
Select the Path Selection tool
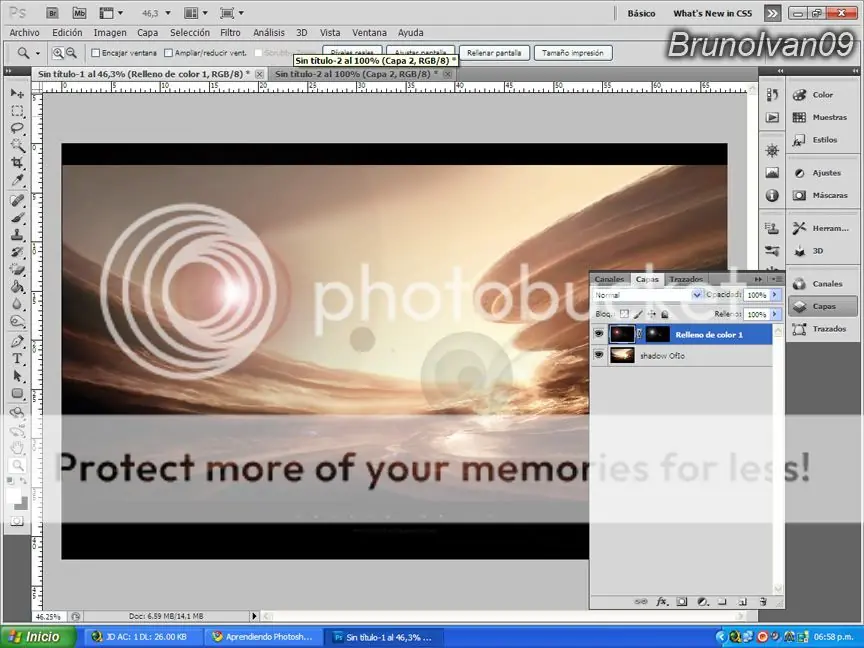pos(17,376)
